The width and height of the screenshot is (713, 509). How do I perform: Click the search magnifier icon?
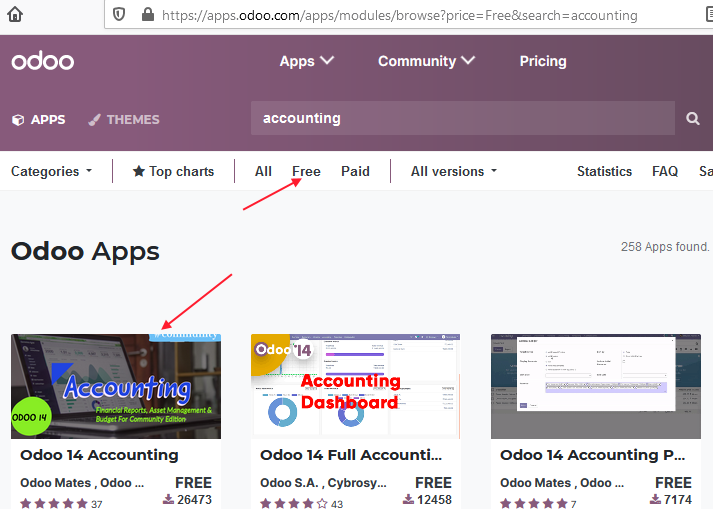693,118
